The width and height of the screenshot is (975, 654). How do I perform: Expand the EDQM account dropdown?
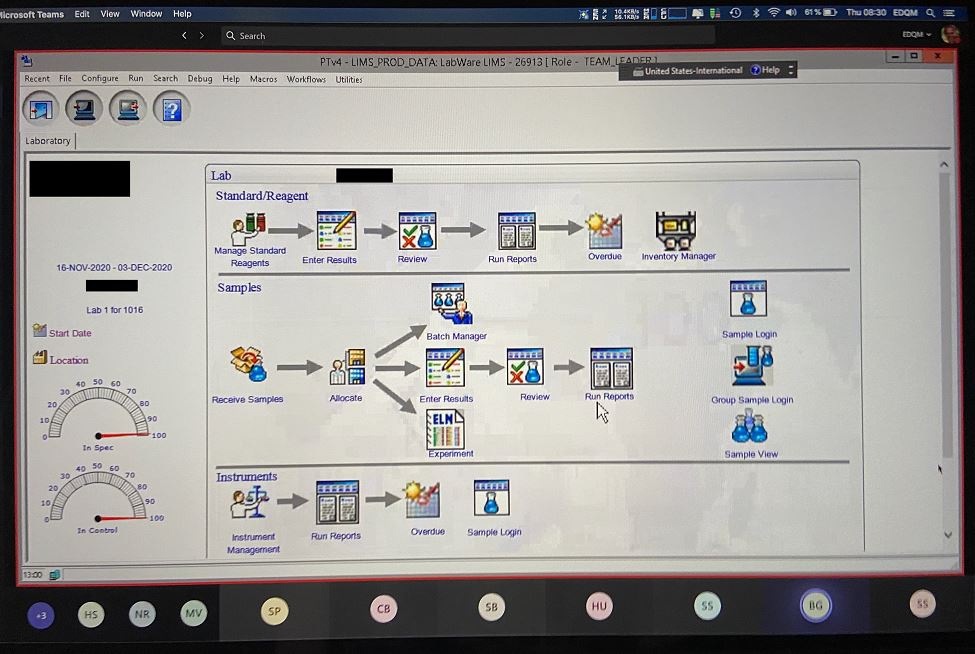(x=916, y=35)
